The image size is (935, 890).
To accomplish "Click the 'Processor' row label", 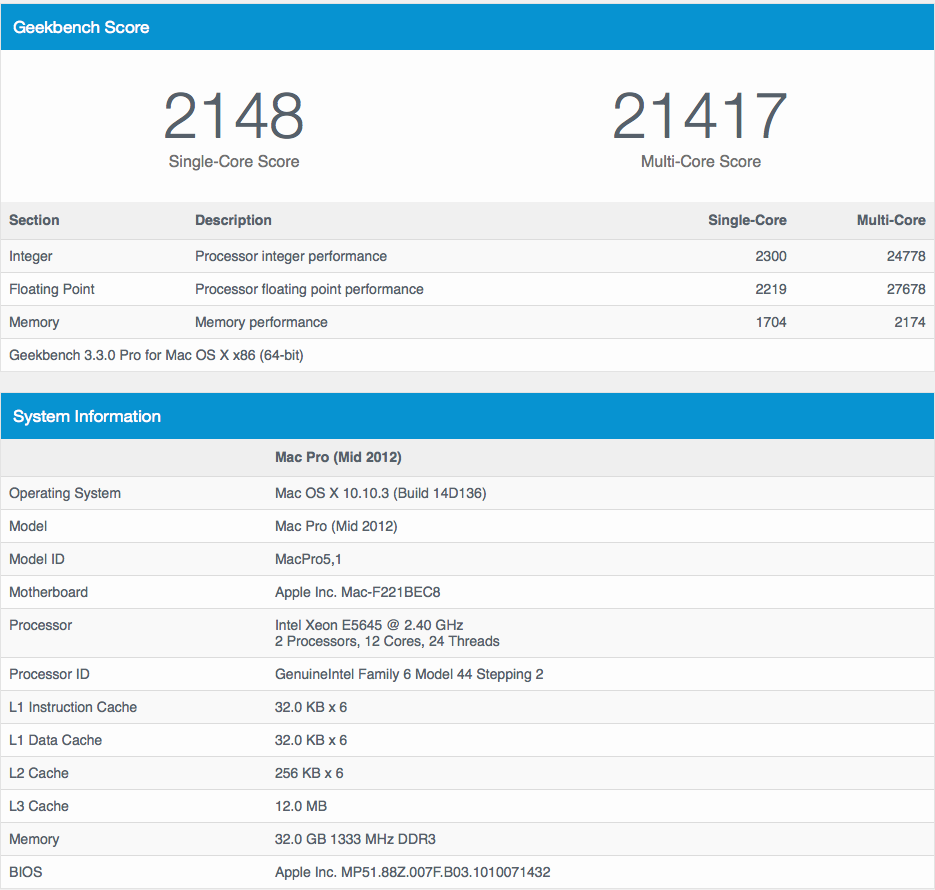I will (41, 625).
